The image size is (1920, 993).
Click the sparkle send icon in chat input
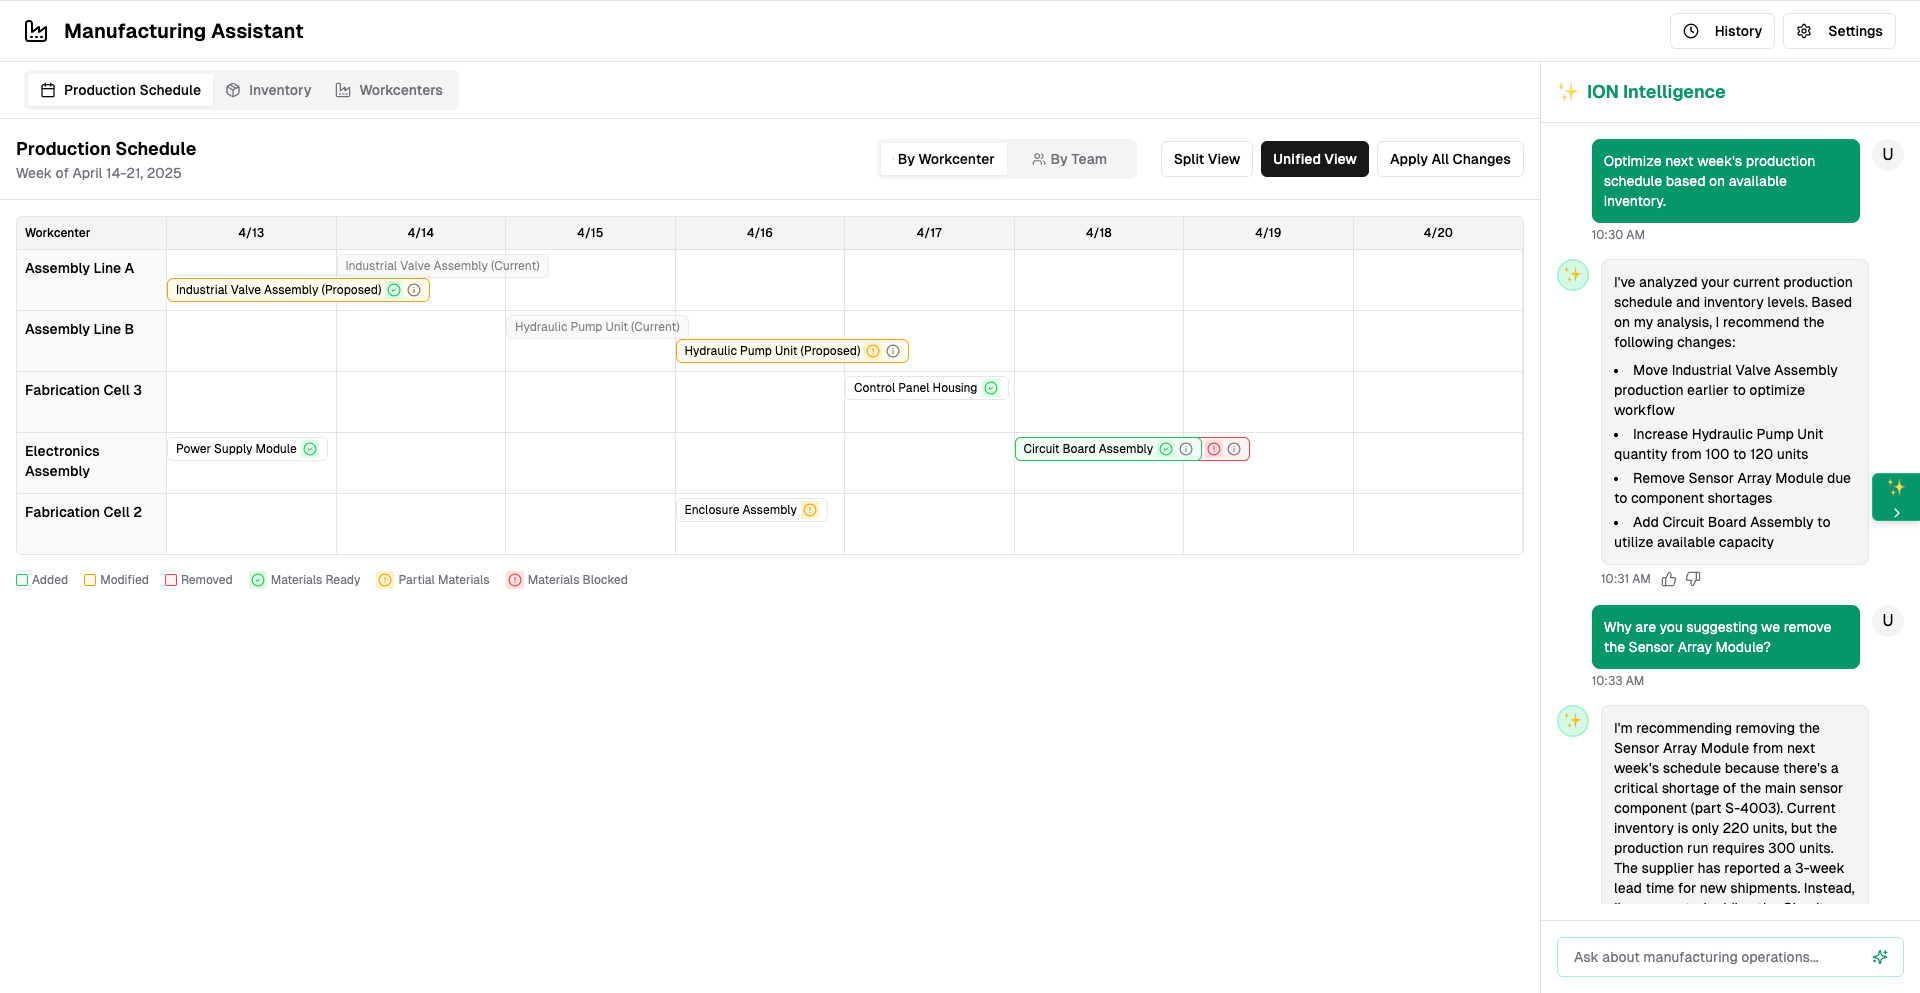point(1880,957)
